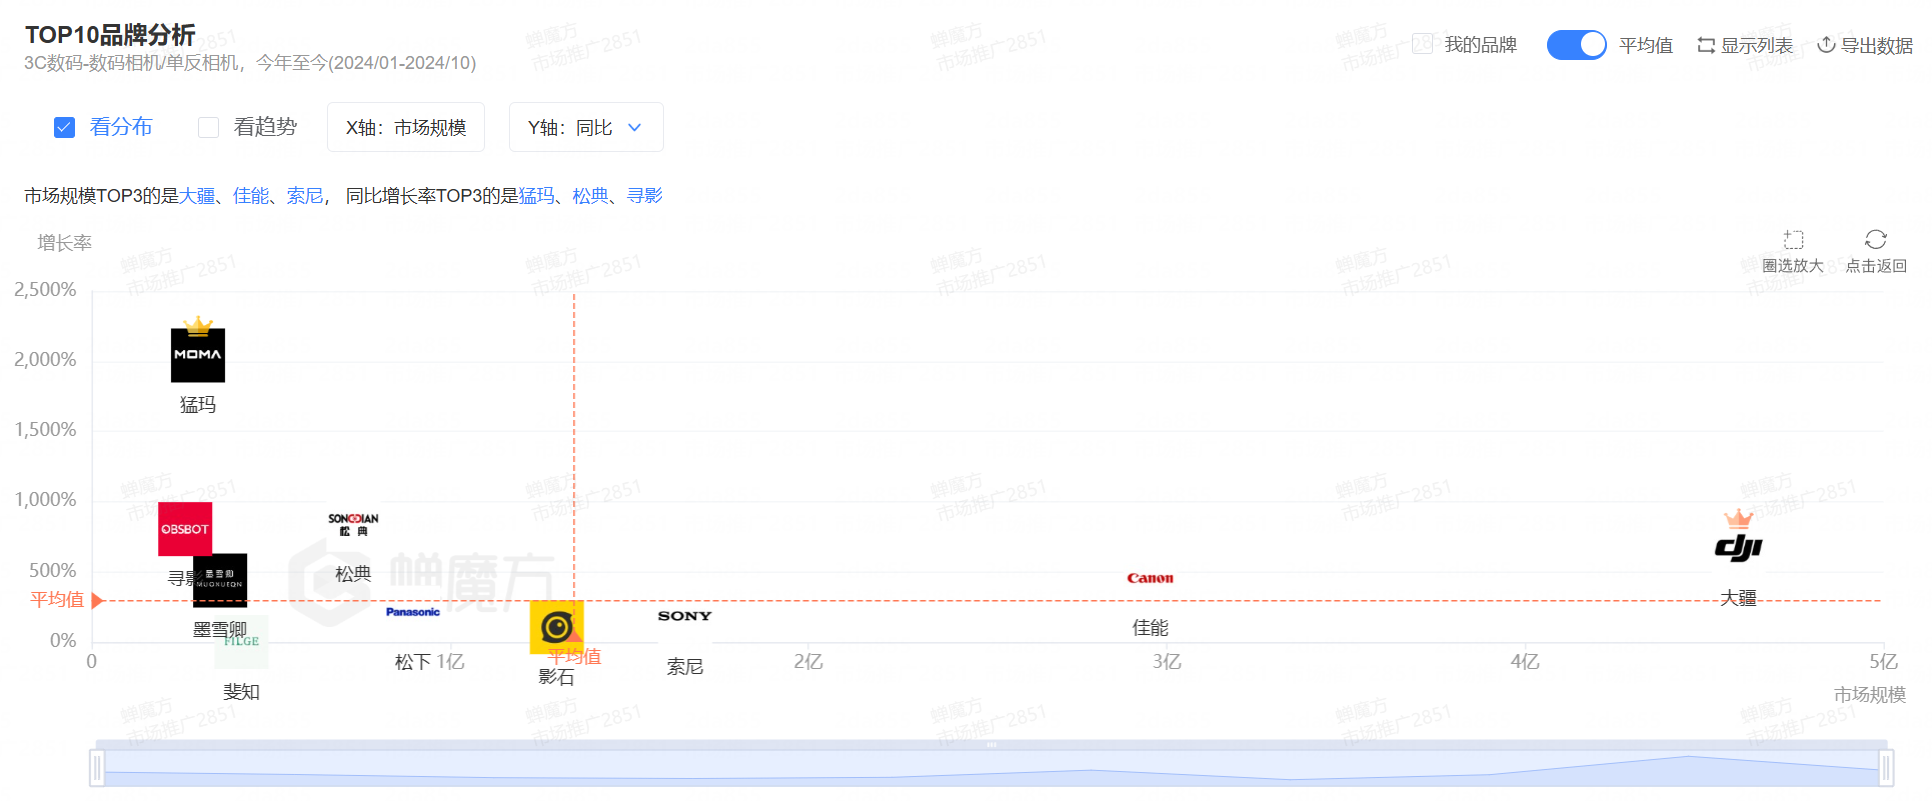The width and height of the screenshot is (1932, 801).
Task: Click the 大疆 label under DJI
Action: 1738,598
